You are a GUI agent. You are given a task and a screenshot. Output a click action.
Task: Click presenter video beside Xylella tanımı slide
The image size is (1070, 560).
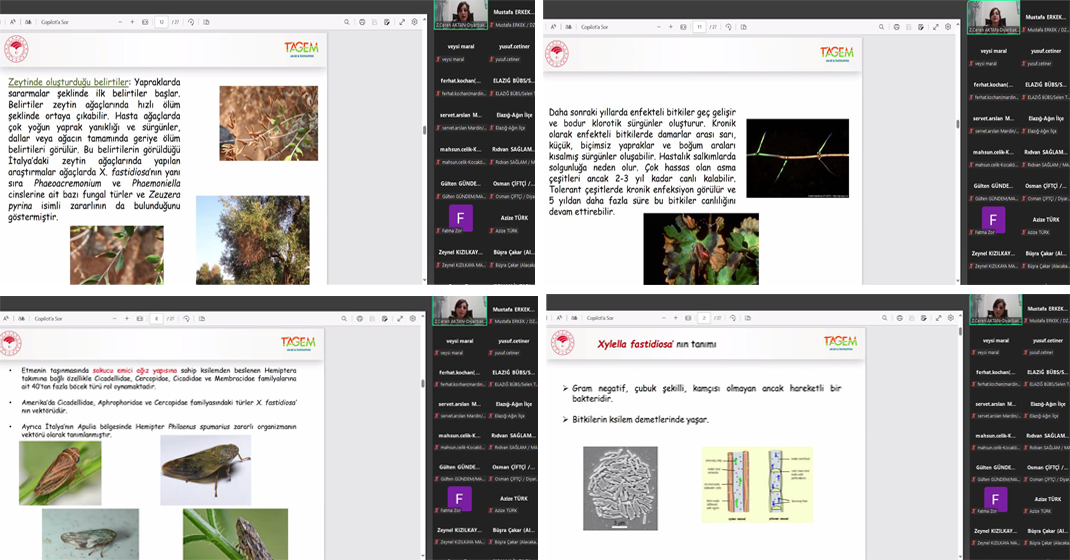(x=995, y=310)
